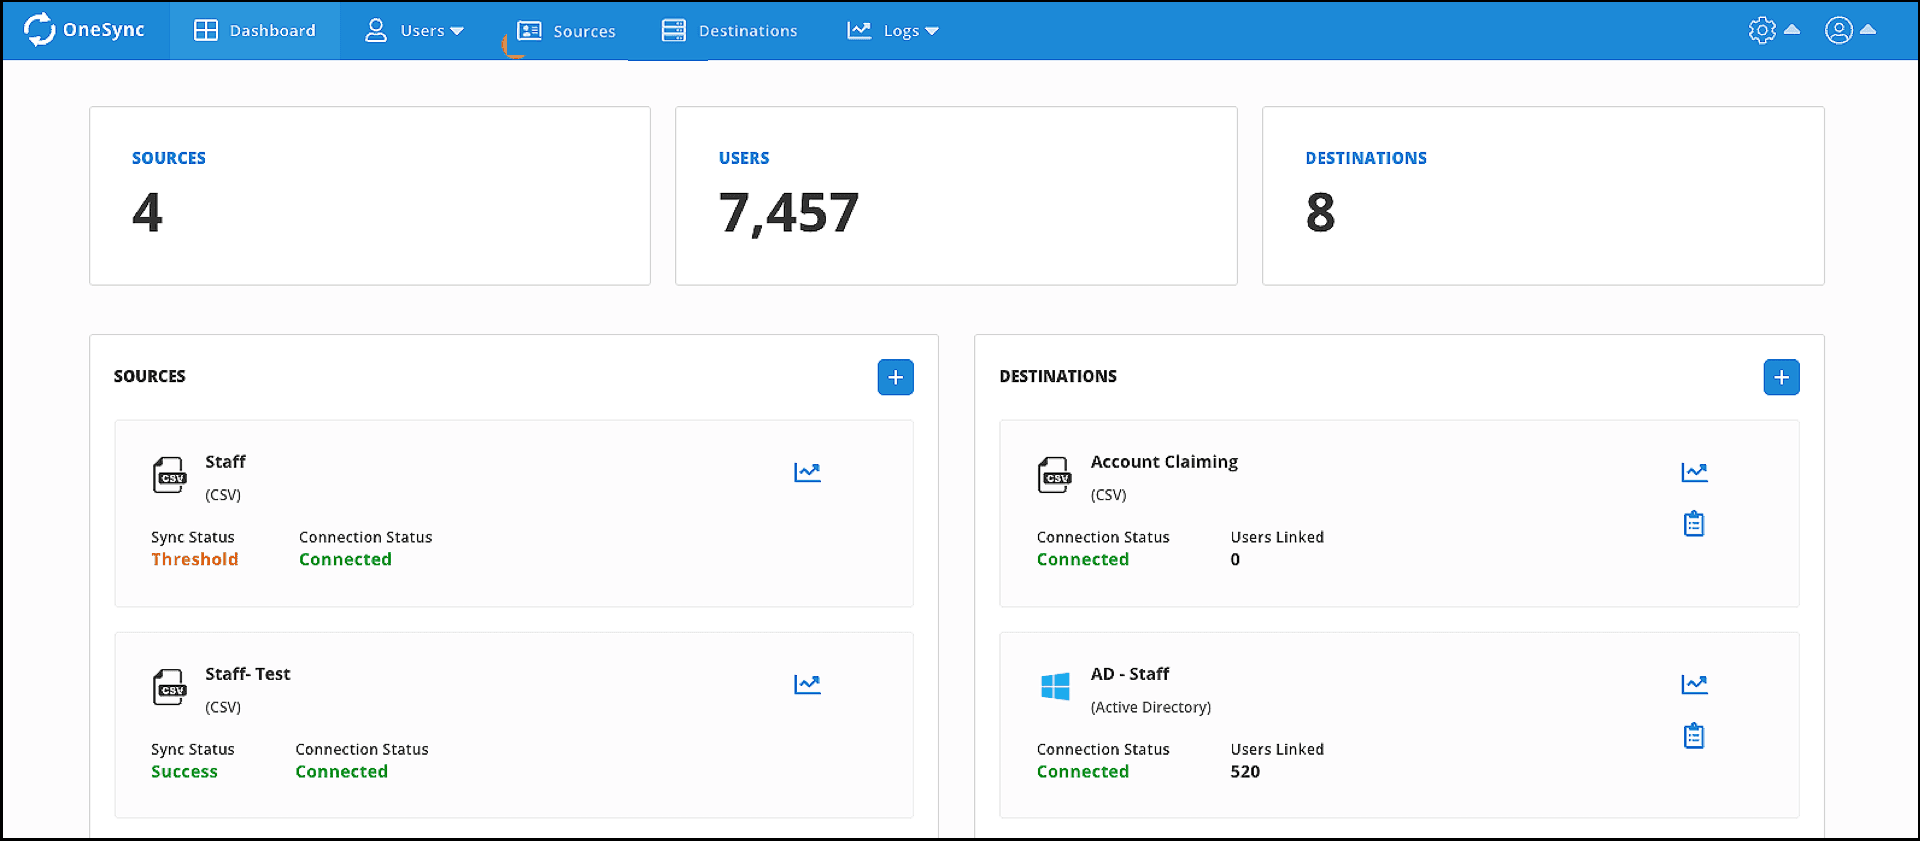Click the Success sync status text
Viewport: 1920px width, 841px height.
184,771
